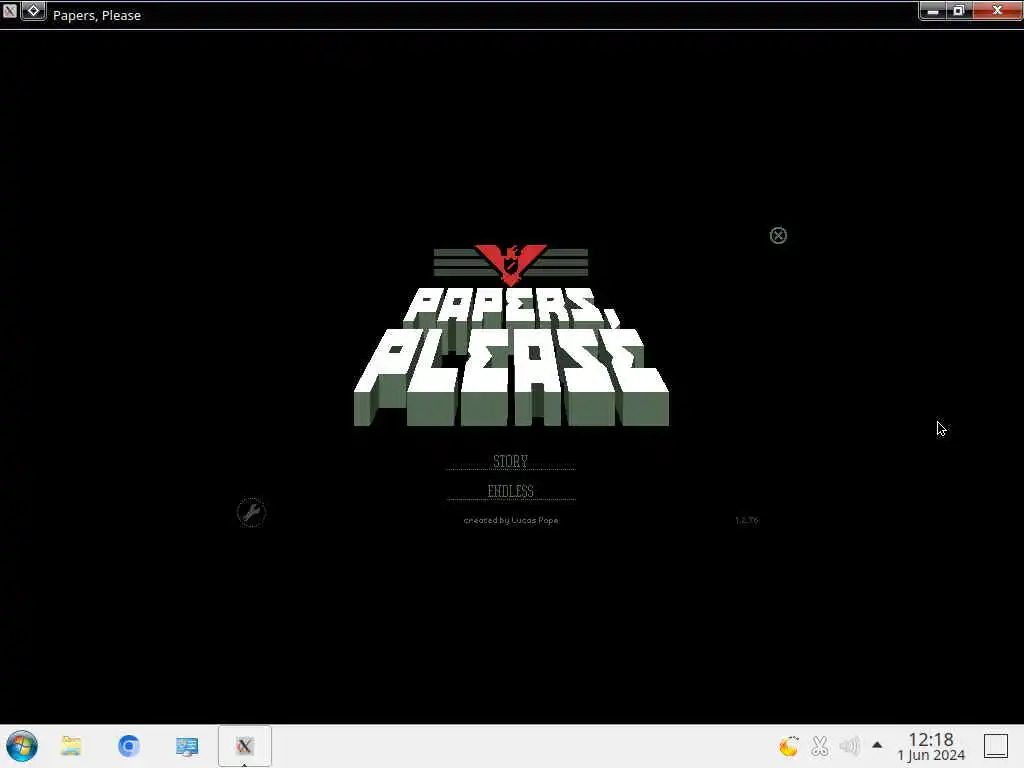
Task: Click the moon weather tray icon
Action: [789, 746]
